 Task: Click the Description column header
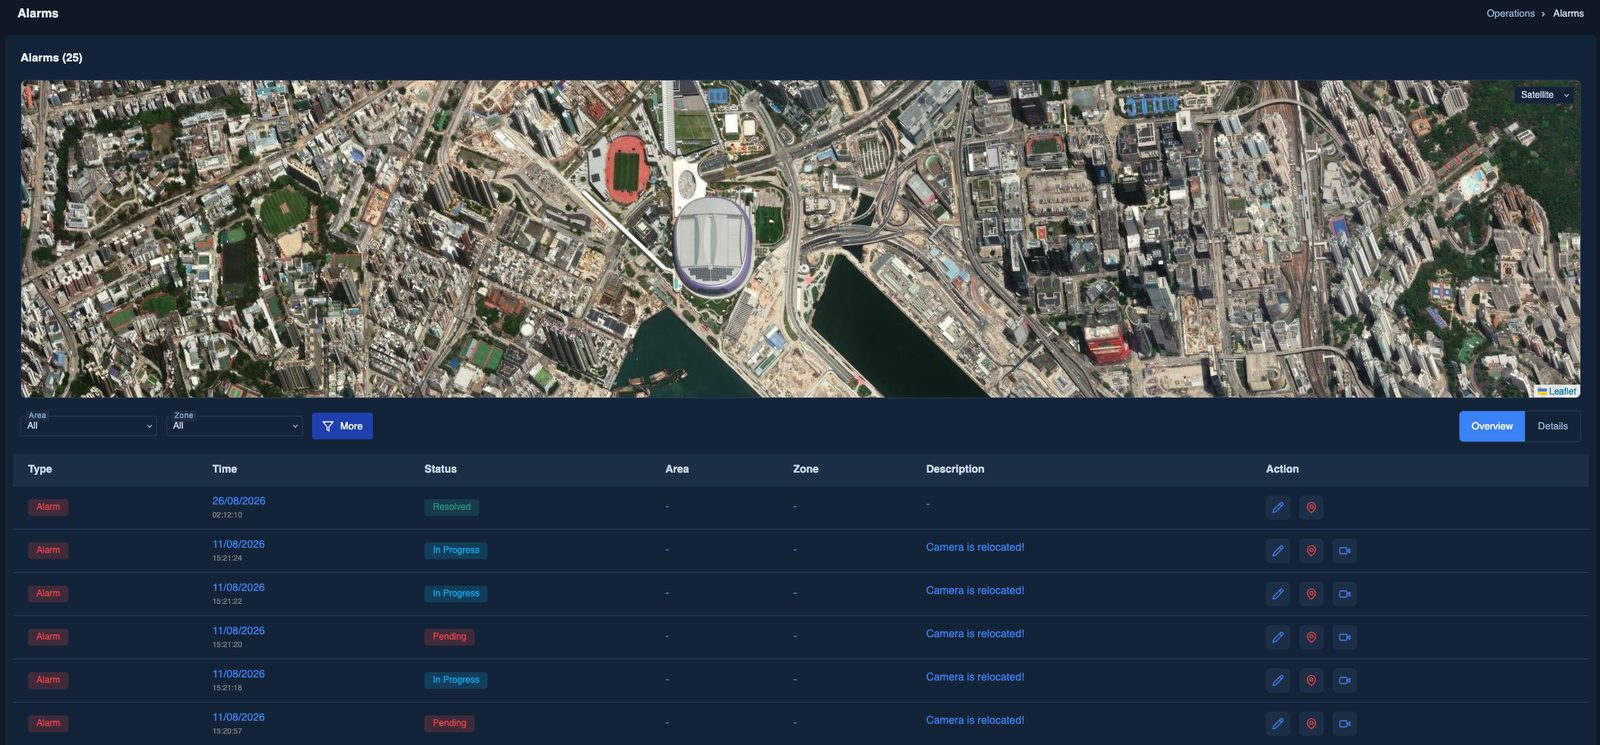coord(955,469)
